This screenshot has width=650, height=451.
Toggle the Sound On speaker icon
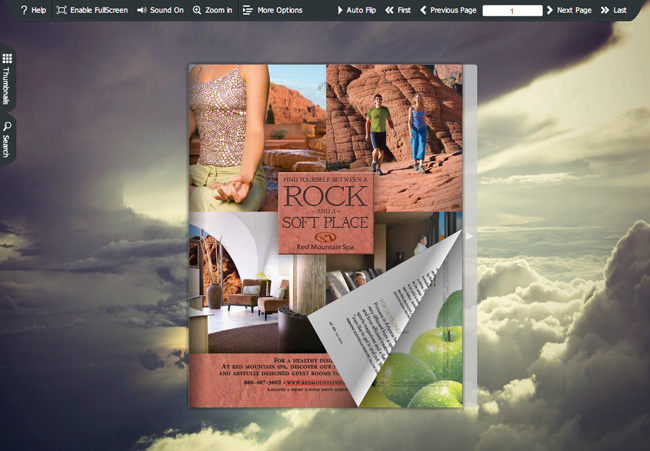(142, 10)
